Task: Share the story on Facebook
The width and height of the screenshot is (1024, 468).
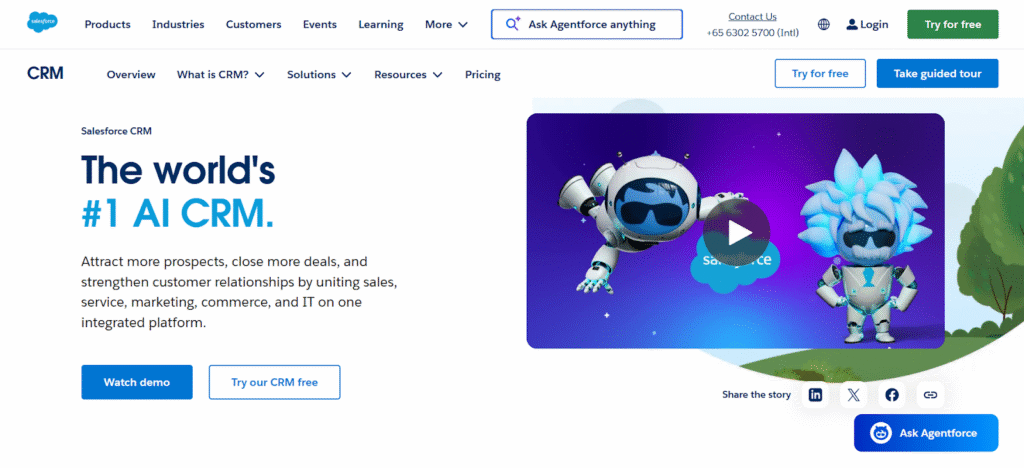Action: coord(892,395)
